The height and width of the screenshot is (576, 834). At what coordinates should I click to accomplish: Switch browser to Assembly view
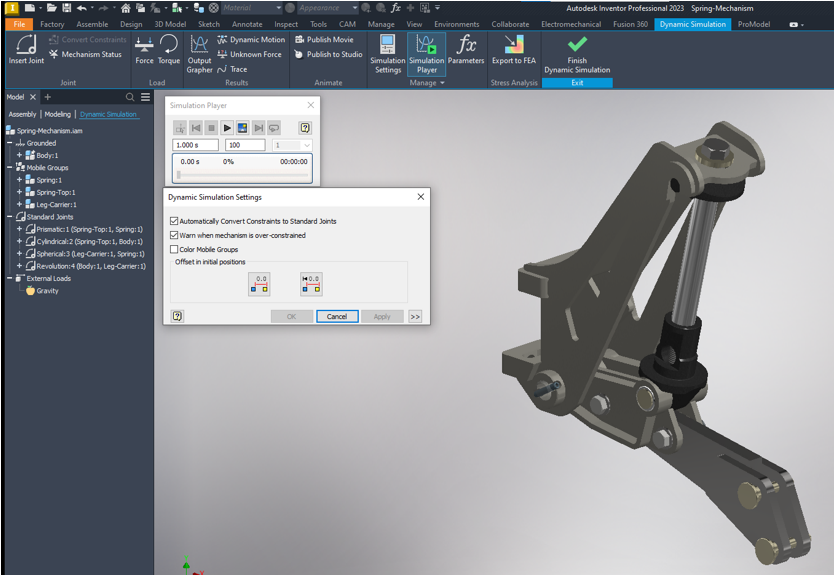coord(22,114)
